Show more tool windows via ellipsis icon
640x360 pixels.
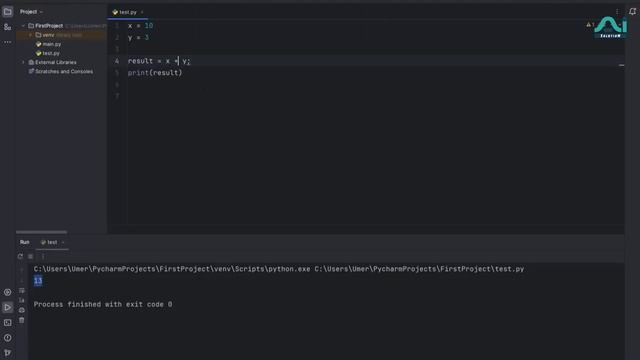pyautogui.click(x=7, y=42)
